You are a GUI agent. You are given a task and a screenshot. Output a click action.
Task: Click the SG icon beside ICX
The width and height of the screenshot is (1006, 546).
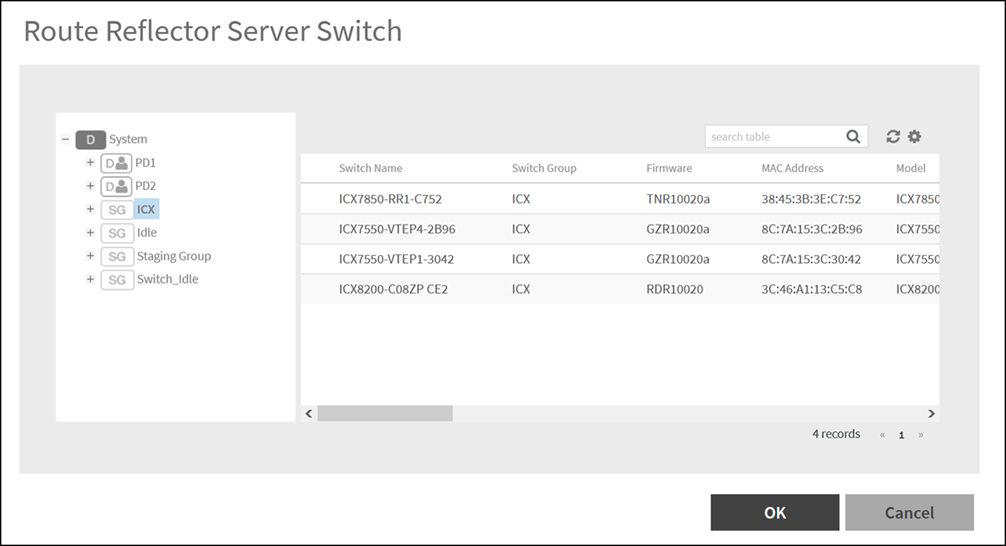117,210
